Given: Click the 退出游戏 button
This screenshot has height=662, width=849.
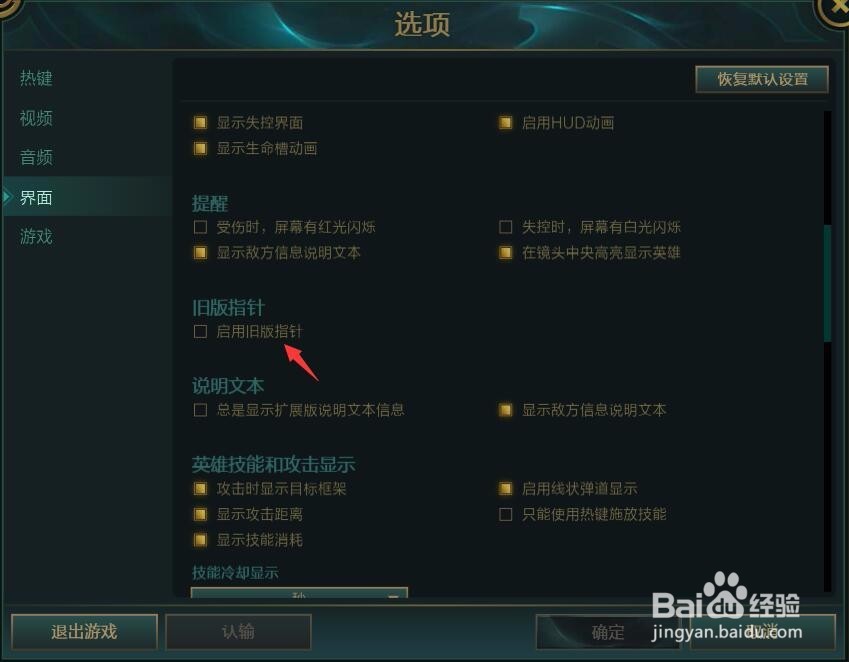Looking at the screenshot, I should (84, 632).
